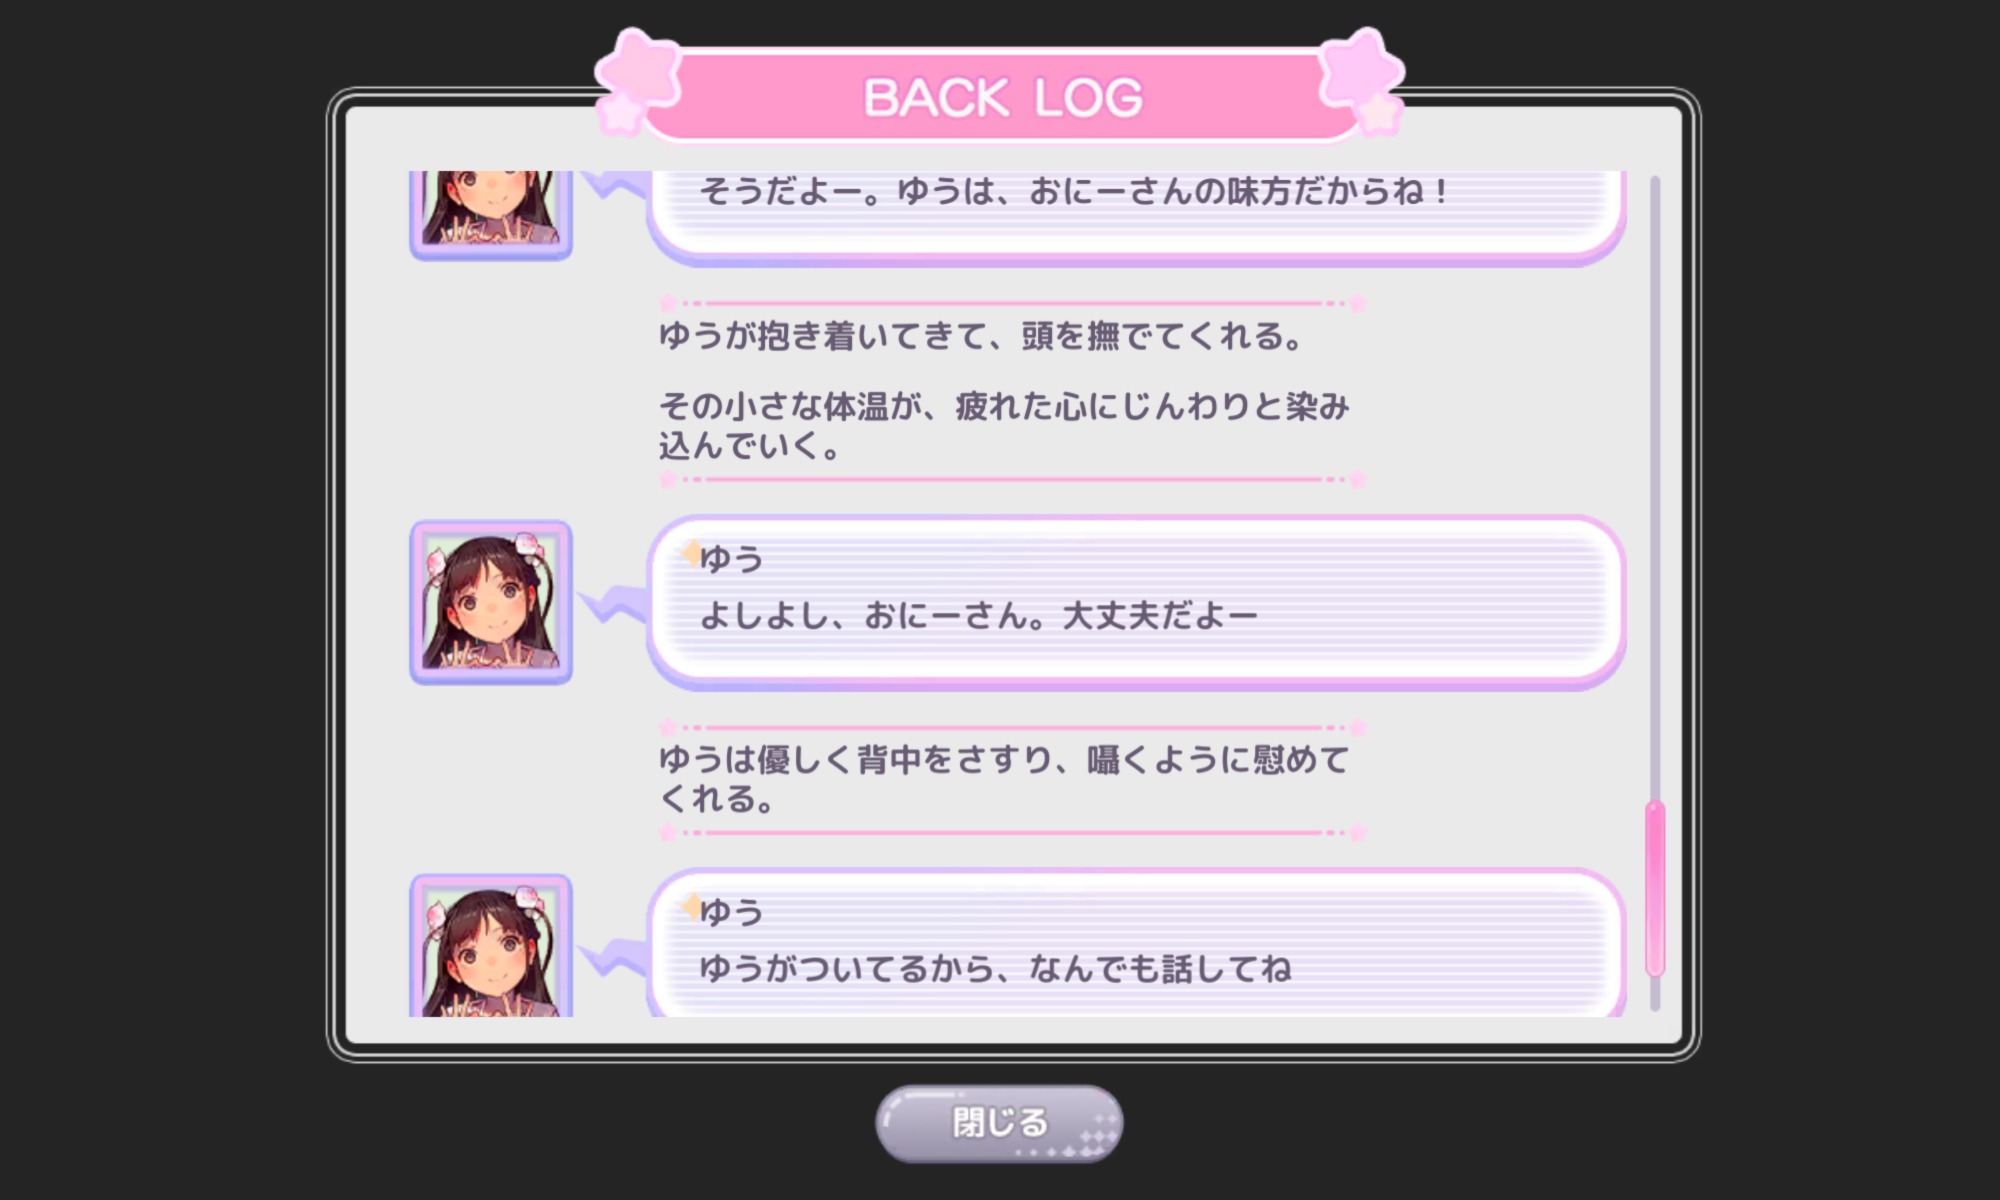The height and width of the screenshot is (1200, 2000).
Task: Select Yuu's avatar beside ゆうがついてるから line
Action: [491, 946]
